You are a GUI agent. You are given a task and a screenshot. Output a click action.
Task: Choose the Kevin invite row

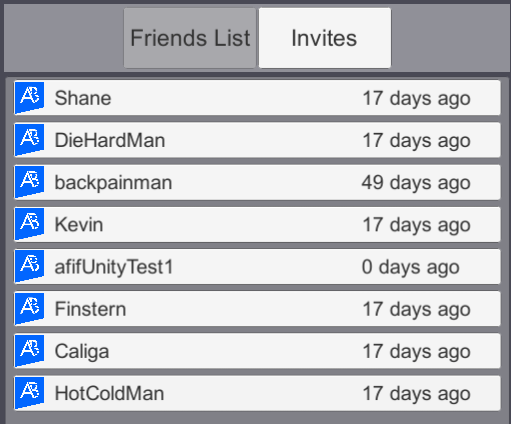click(257, 224)
